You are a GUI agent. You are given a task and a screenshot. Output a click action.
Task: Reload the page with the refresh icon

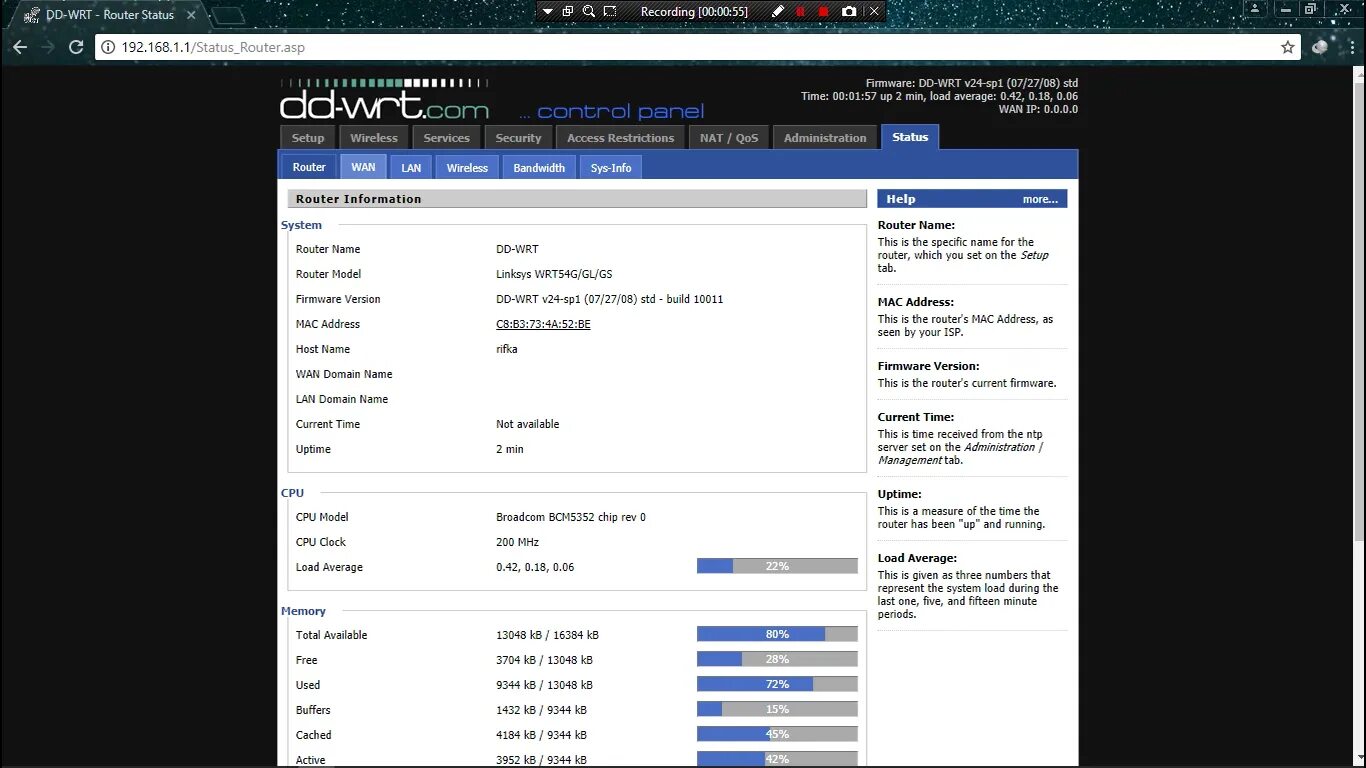(76, 47)
